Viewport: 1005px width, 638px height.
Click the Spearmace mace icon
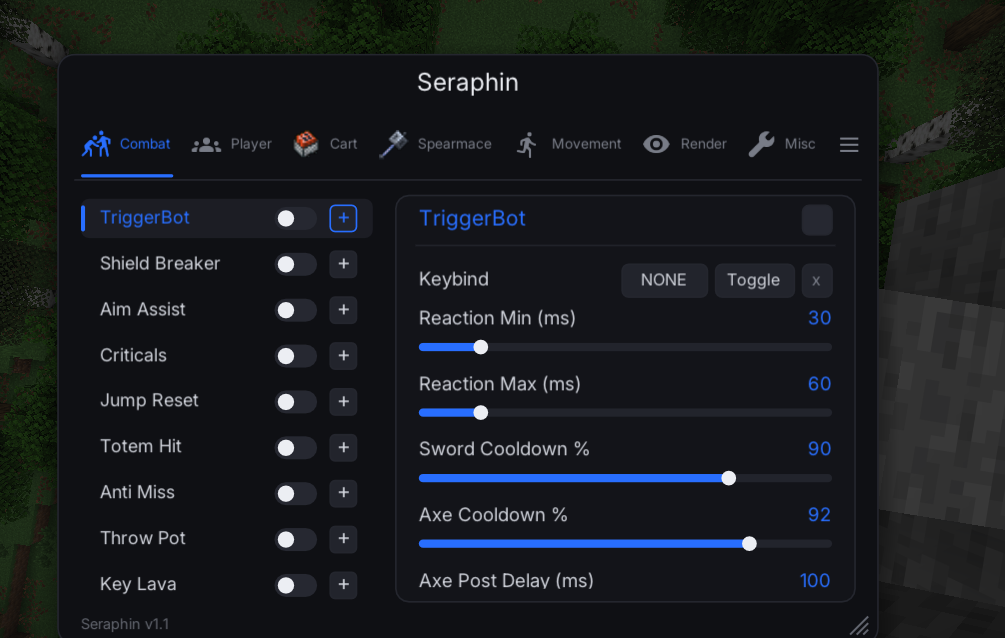point(393,144)
